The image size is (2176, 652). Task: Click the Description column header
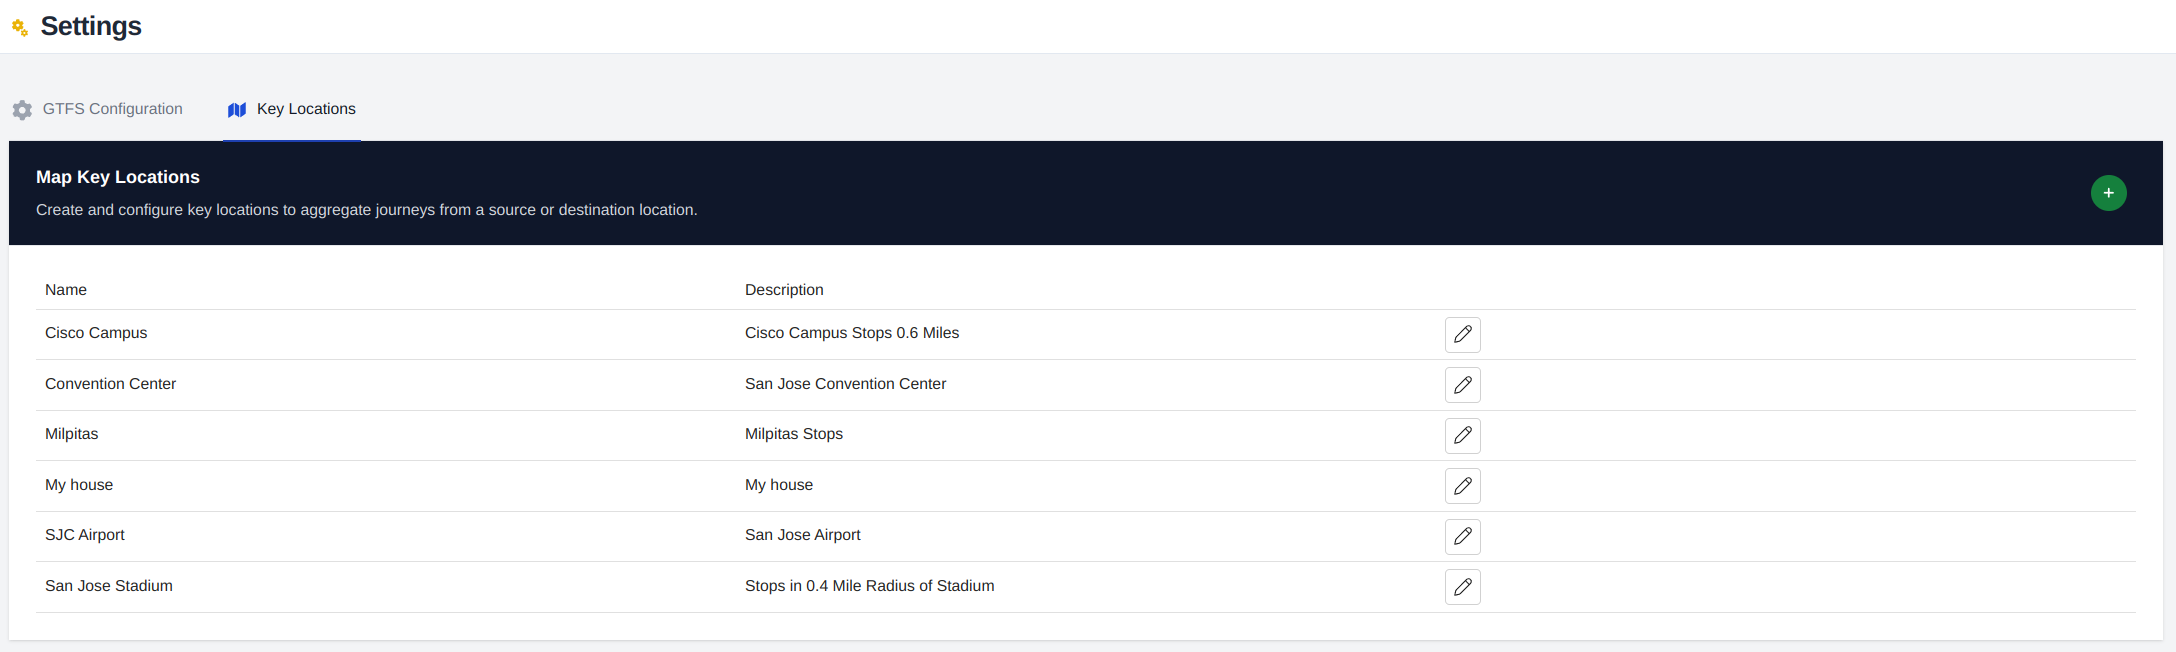click(x=784, y=290)
